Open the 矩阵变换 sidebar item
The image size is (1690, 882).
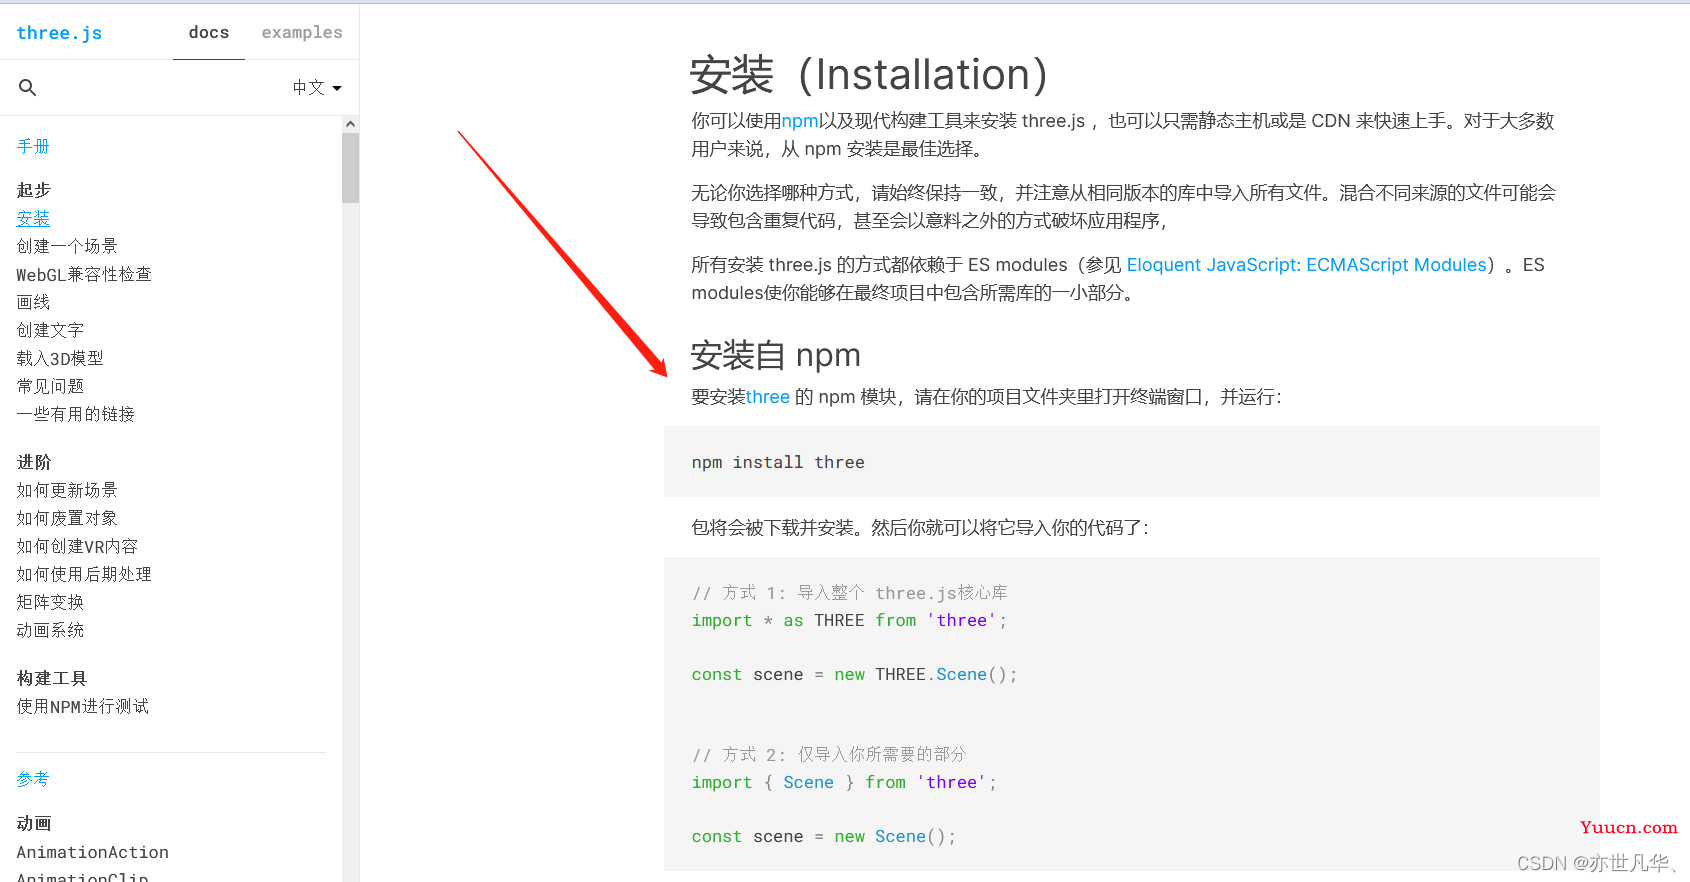coord(50,602)
